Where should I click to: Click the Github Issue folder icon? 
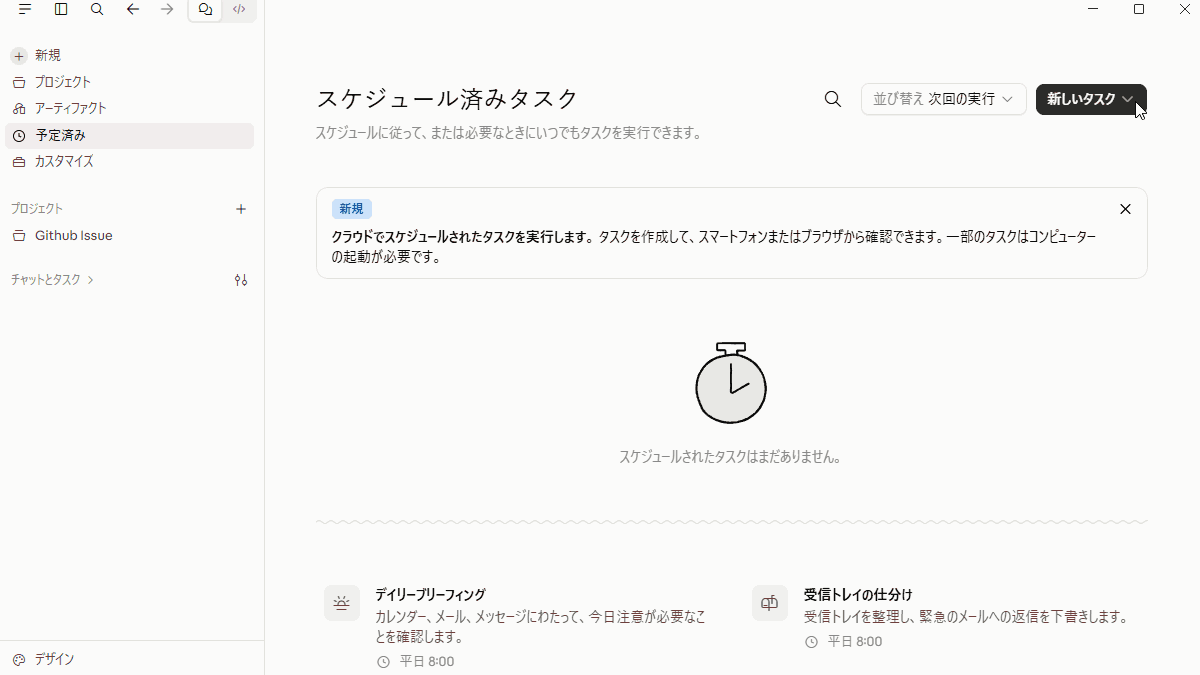pyautogui.click(x=19, y=236)
